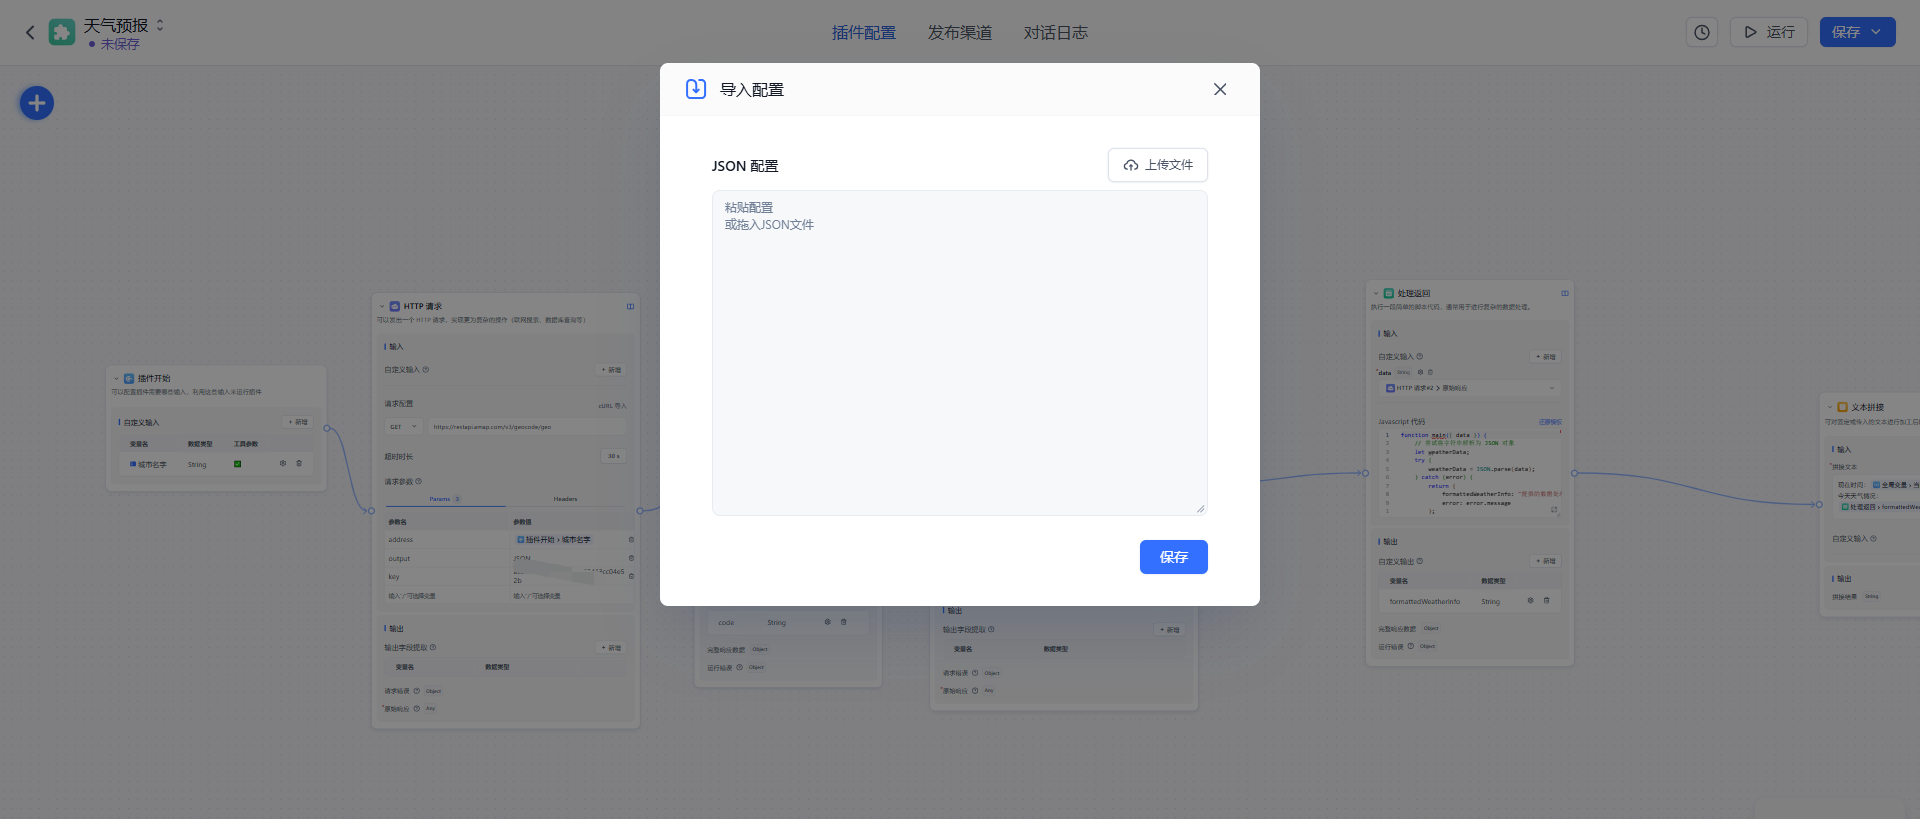Screen dimensions: 1920x819
Task: Click the HTTP 请求 node icon
Action: click(394, 307)
